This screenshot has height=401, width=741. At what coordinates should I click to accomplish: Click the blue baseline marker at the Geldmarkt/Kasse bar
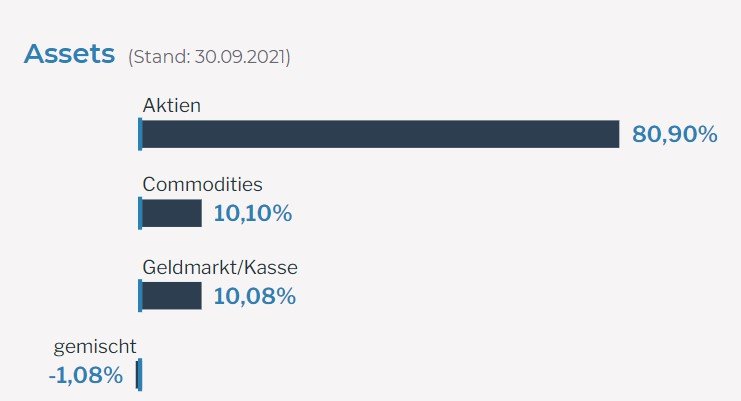click(140, 295)
